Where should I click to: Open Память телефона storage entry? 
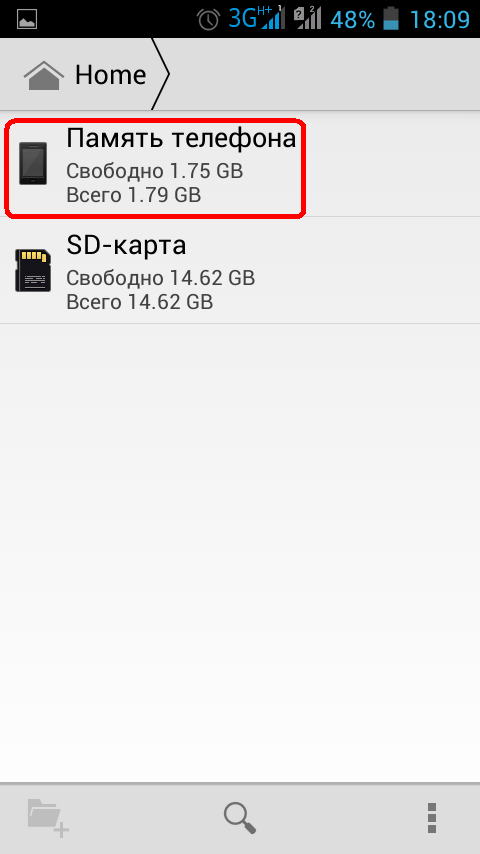(x=240, y=164)
